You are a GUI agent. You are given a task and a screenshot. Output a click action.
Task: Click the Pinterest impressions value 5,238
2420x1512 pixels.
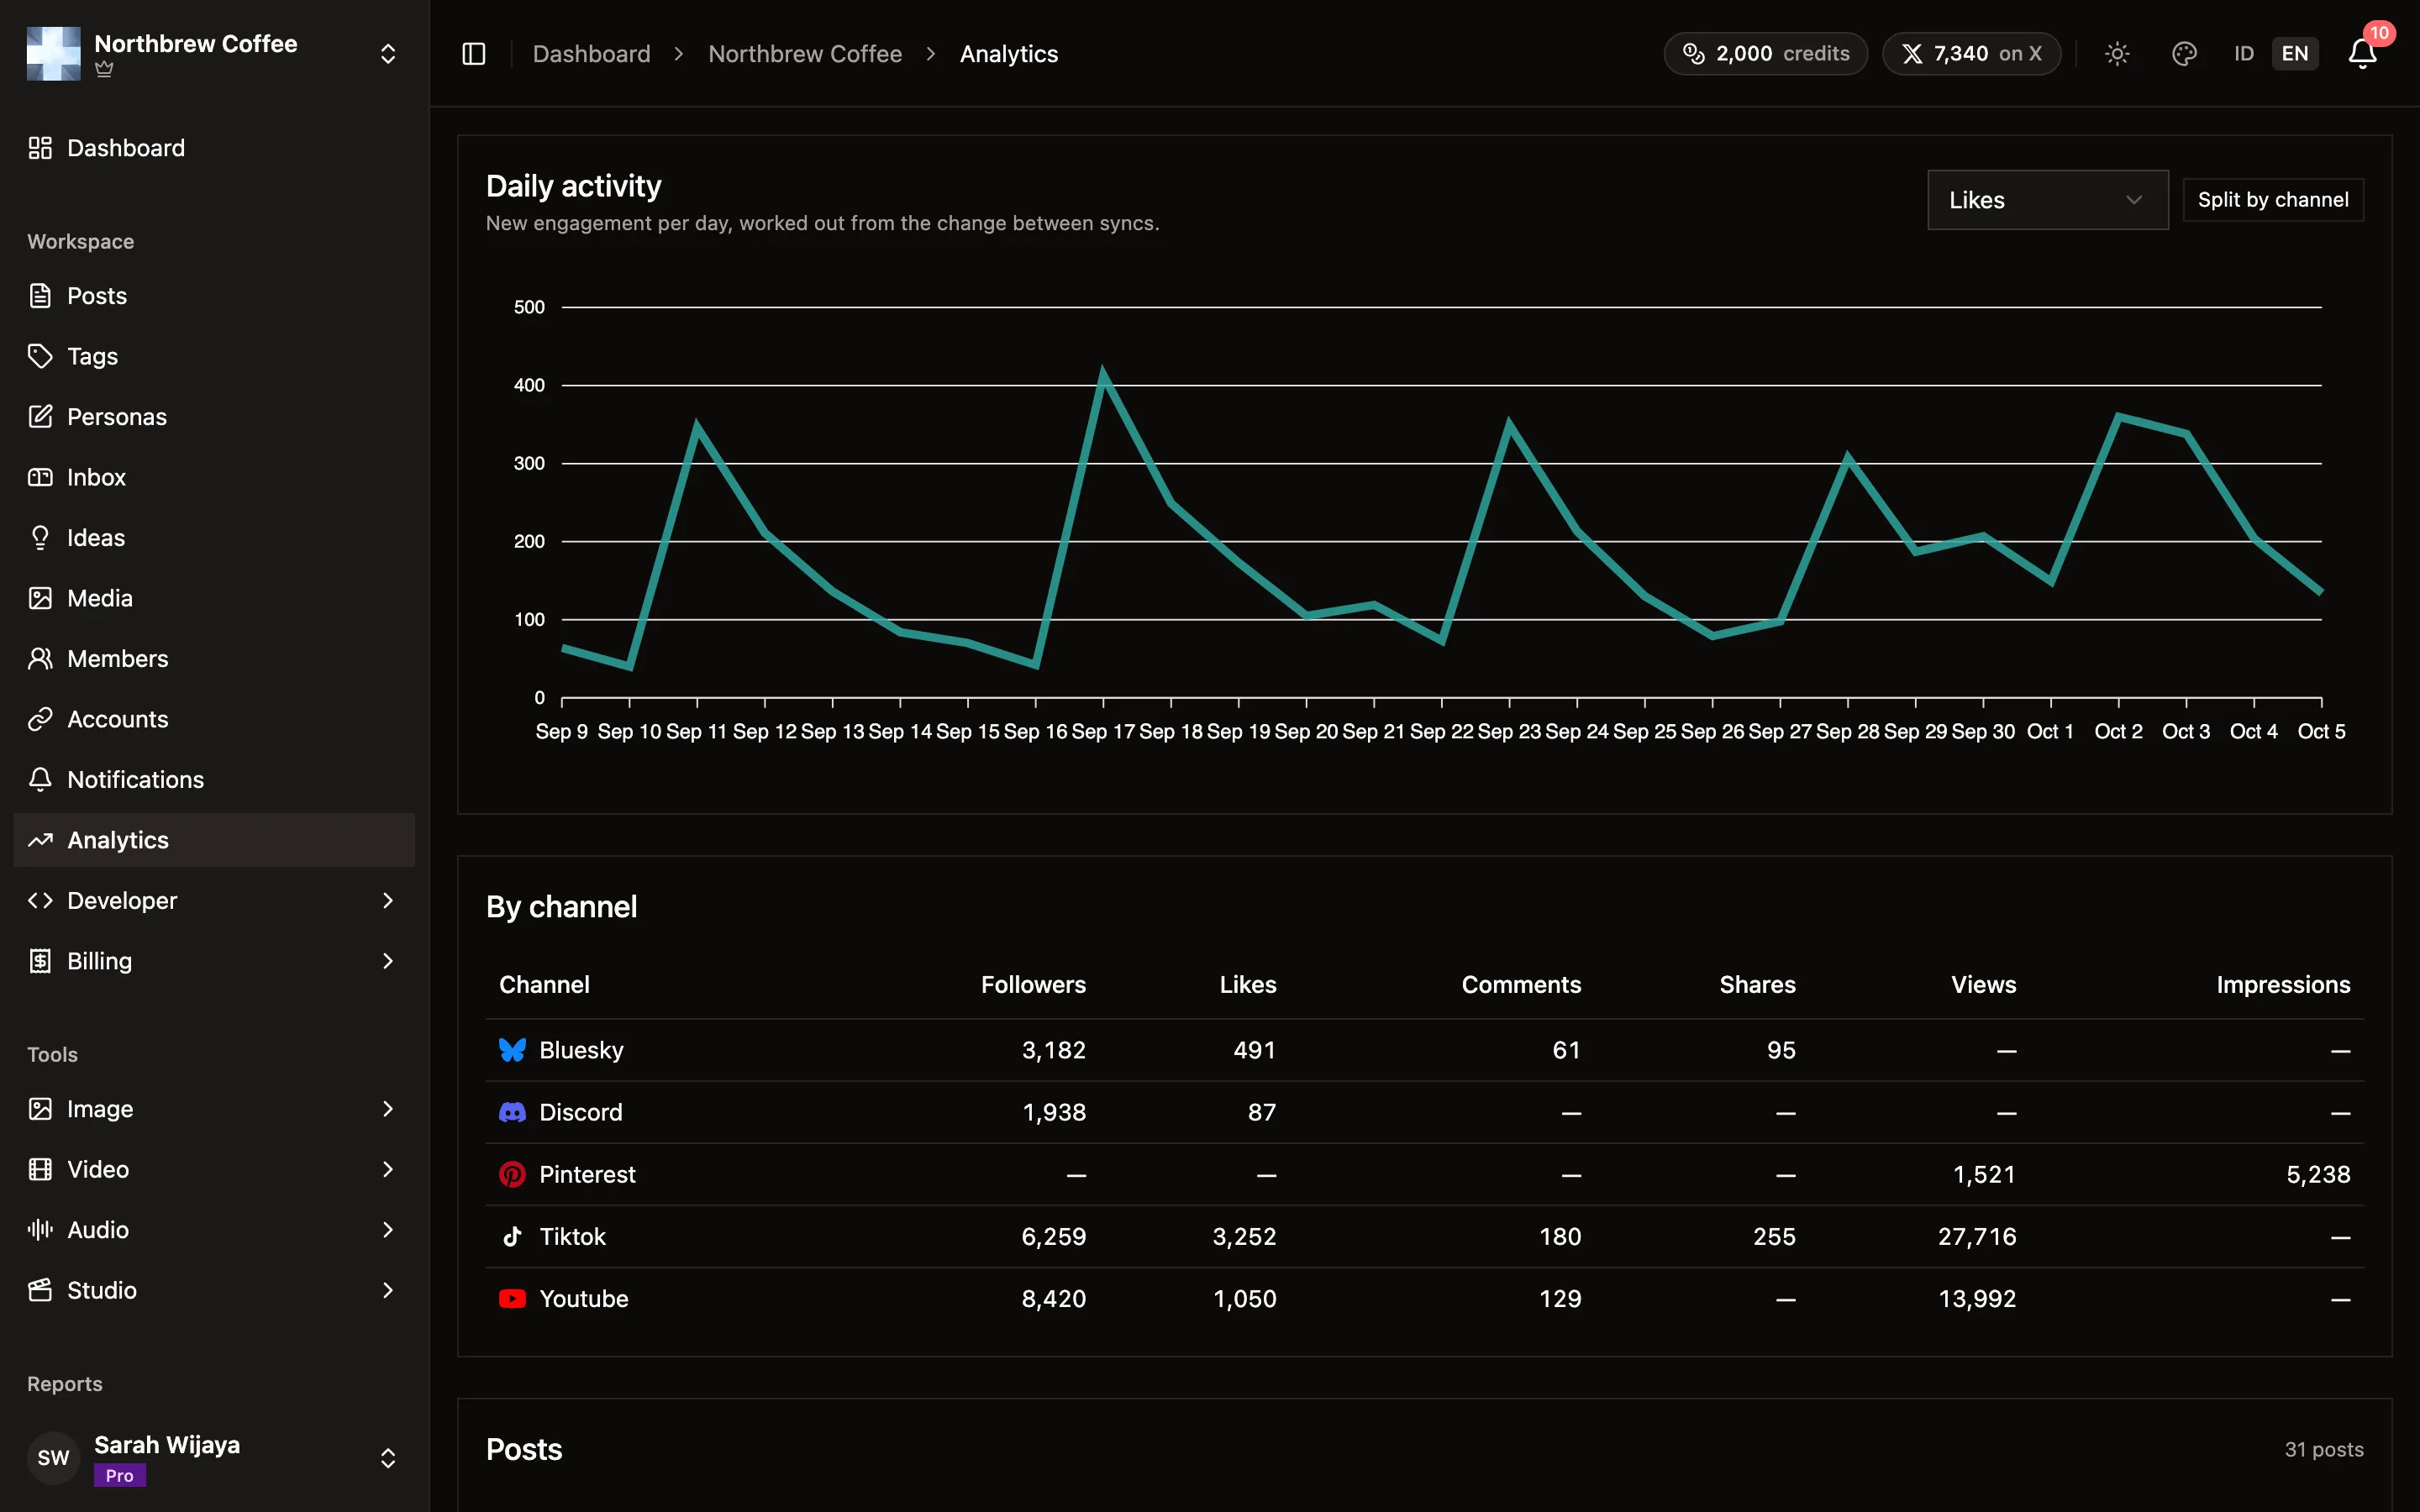point(2318,1175)
